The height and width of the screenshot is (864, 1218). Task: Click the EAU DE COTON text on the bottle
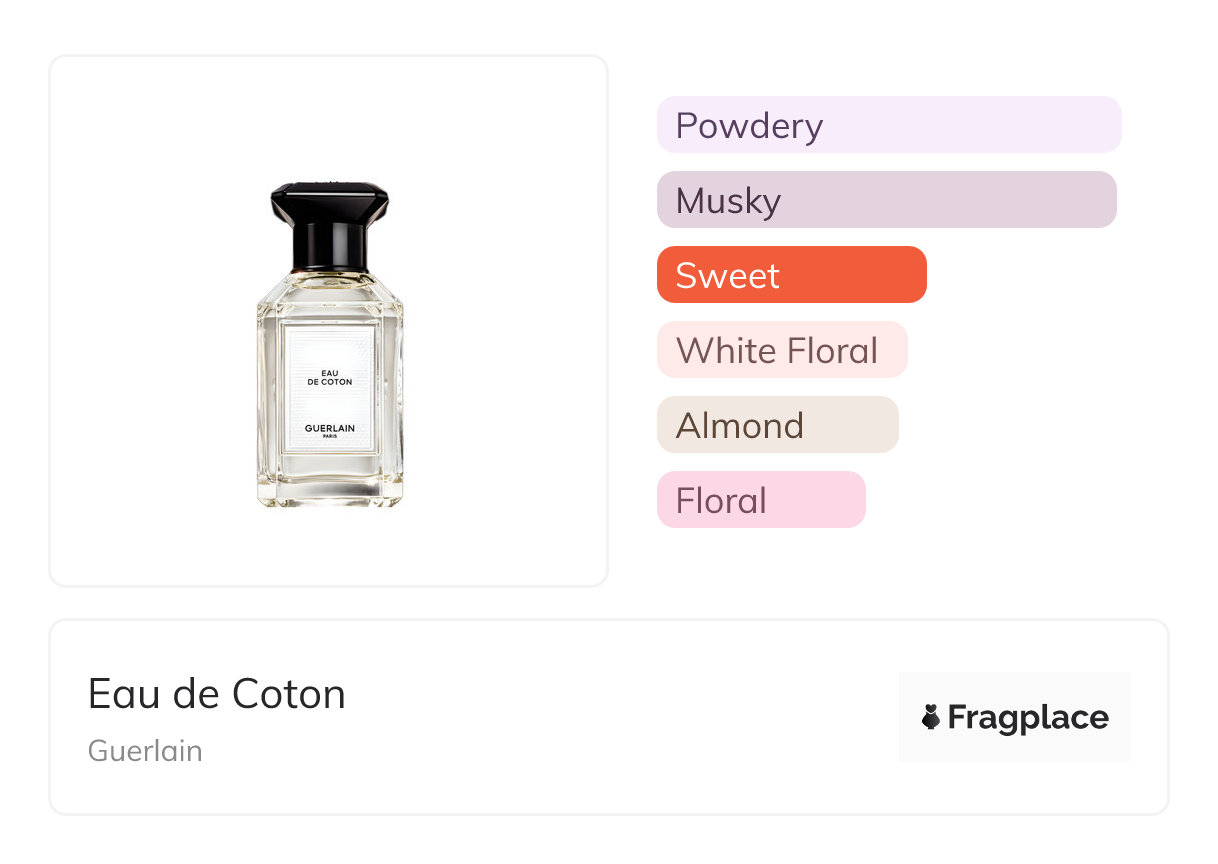pyautogui.click(x=329, y=378)
